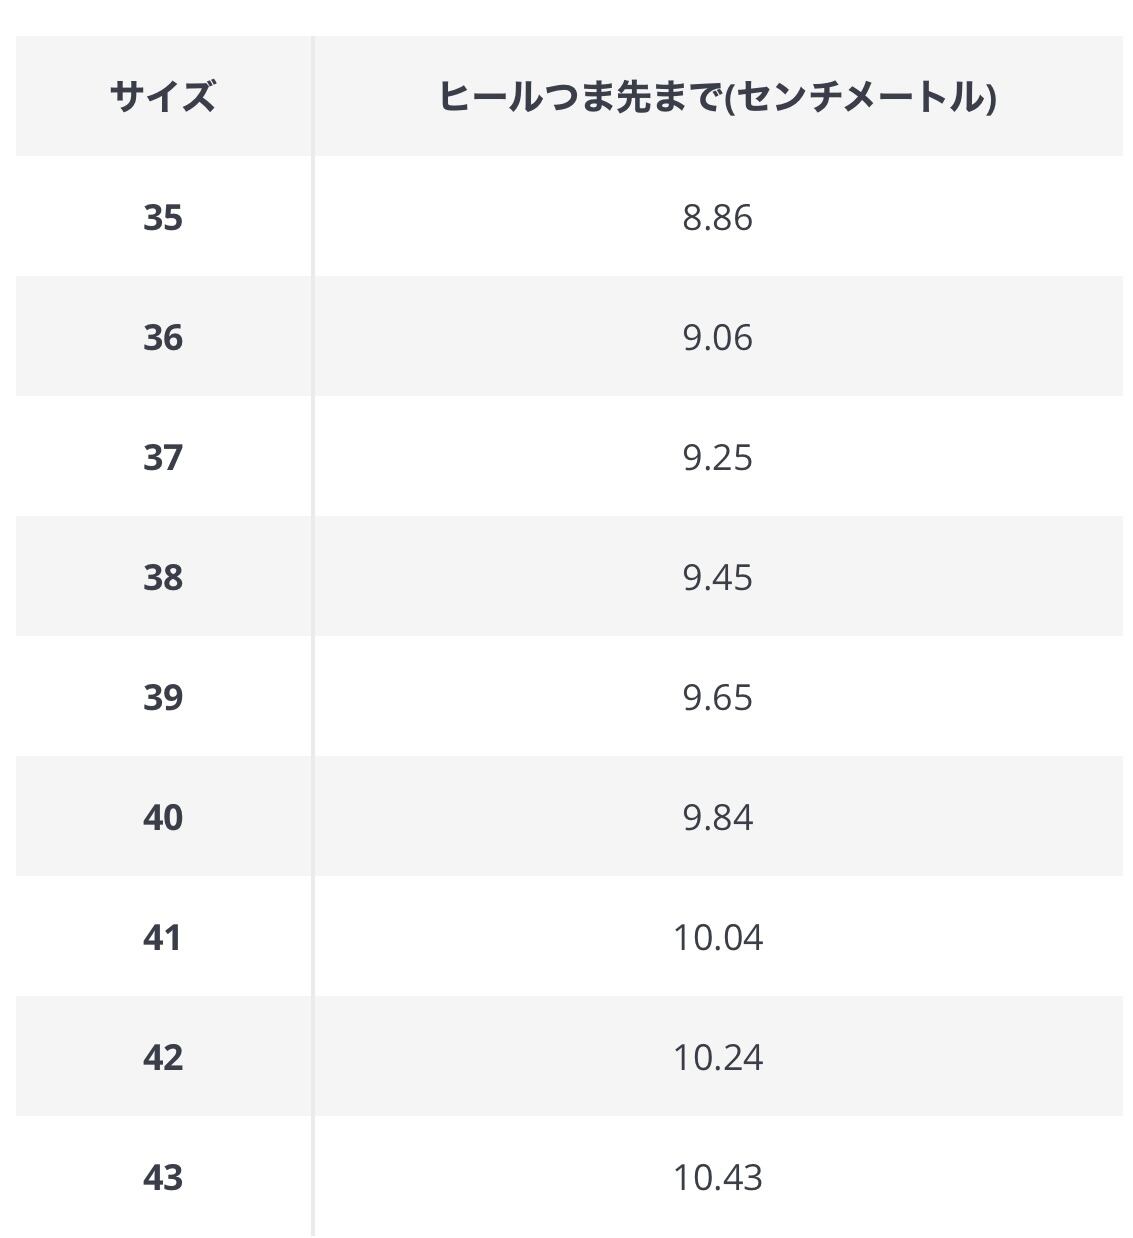
Task: Click size 37 row label
Action: 163,457
